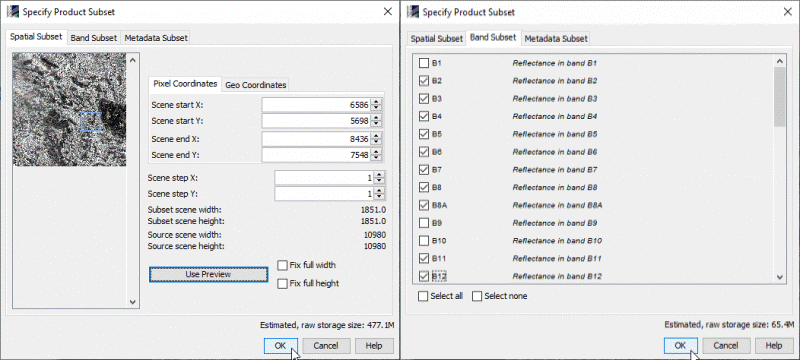The image size is (801, 361).
Task: Adjust Scene start Y spinner
Action: tap(376, 121)
